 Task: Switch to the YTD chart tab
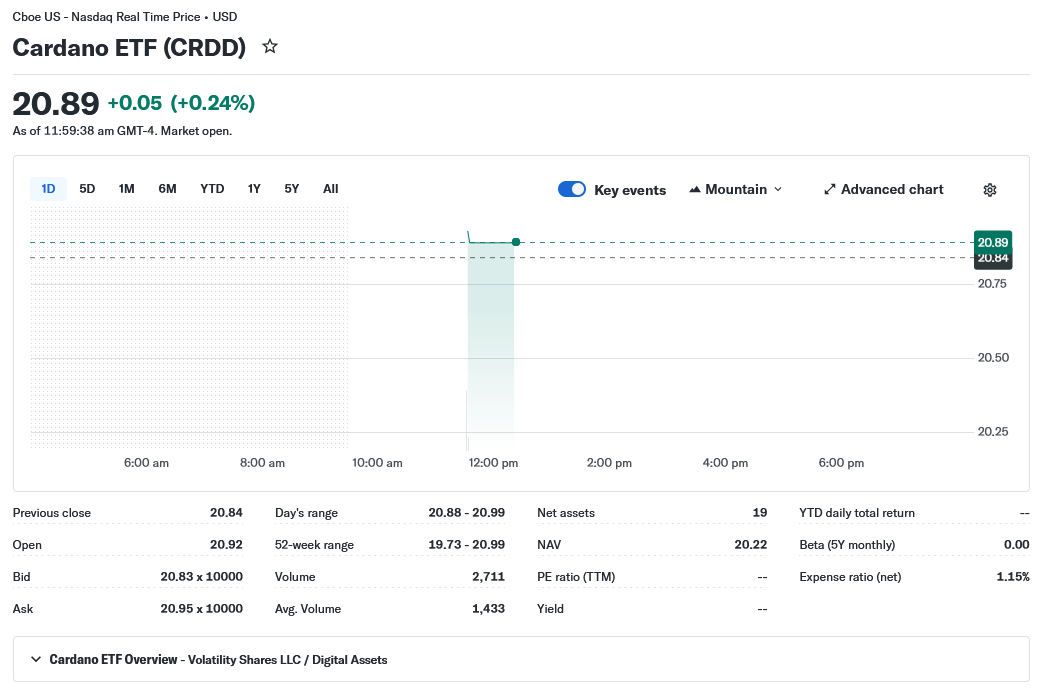(211, 188)
